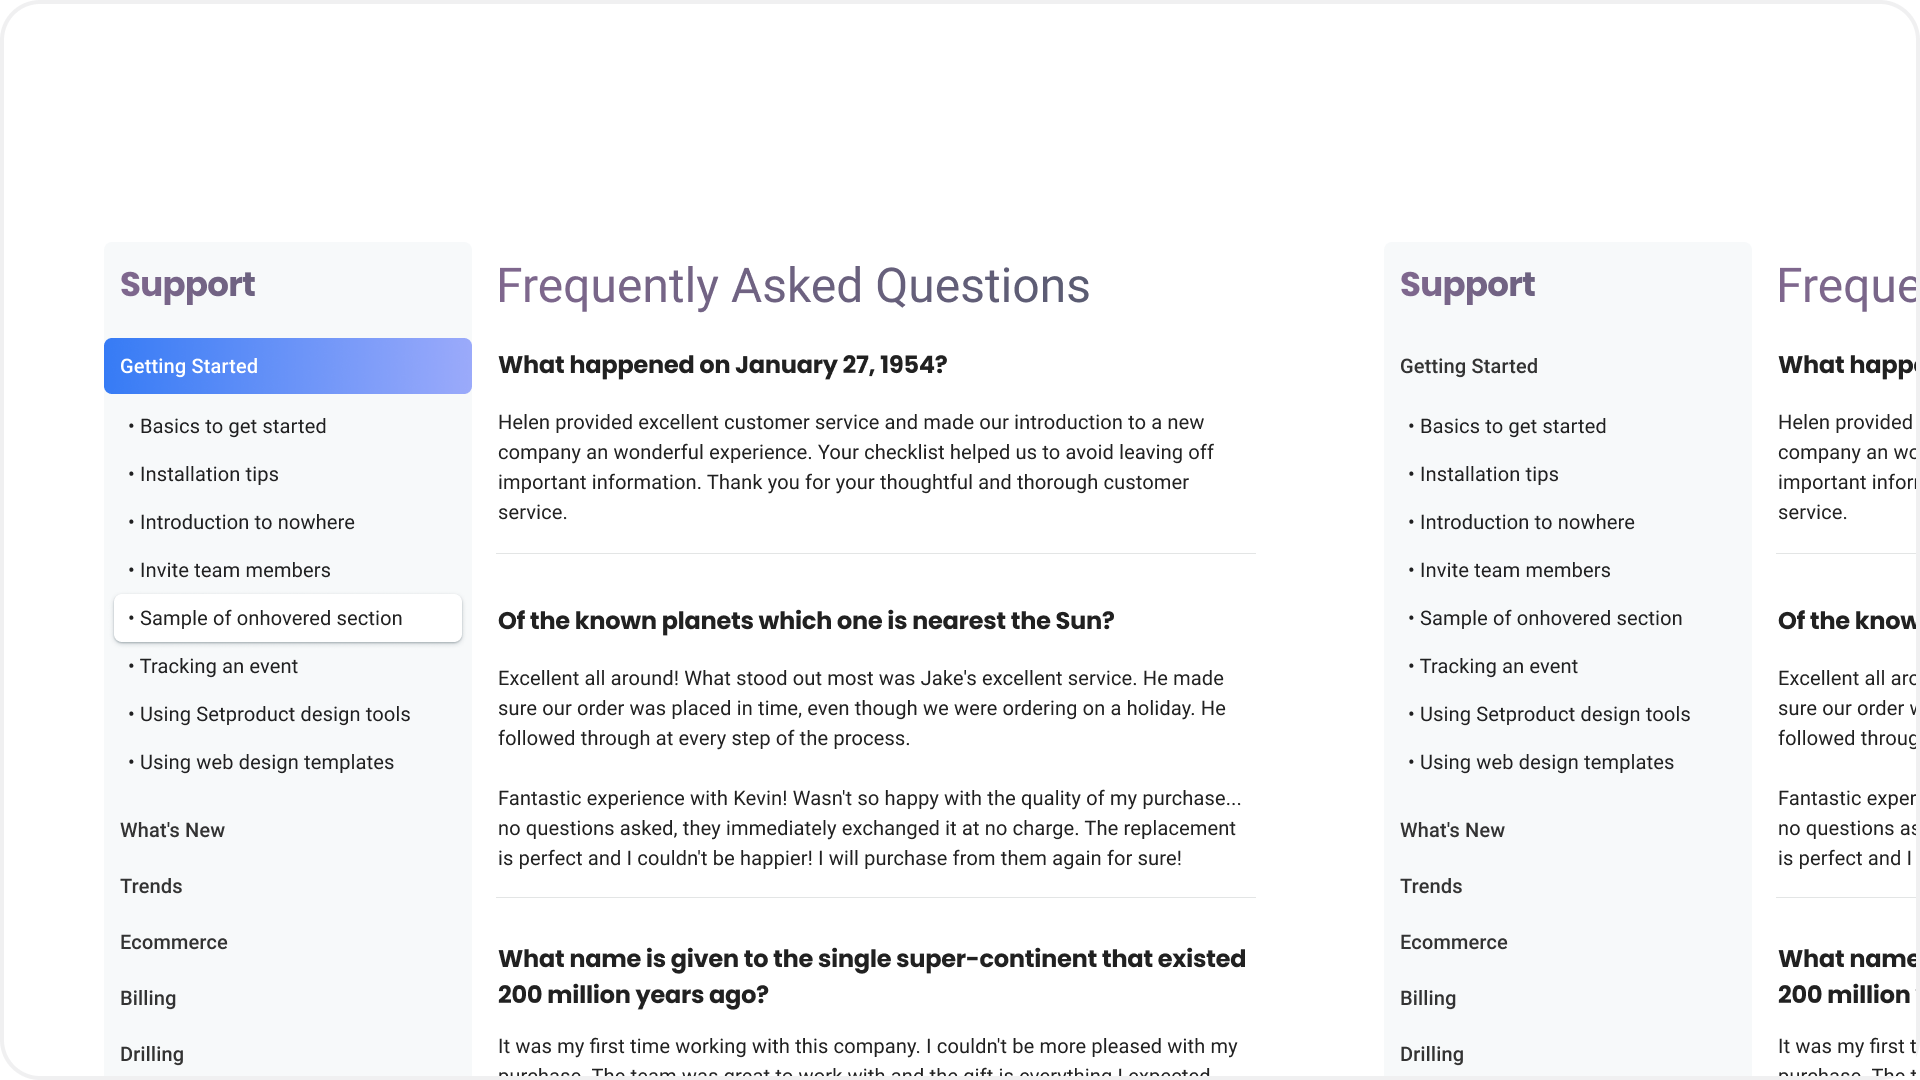
Task: Expand Trends section in sidebar
Action: pos(149,885)
